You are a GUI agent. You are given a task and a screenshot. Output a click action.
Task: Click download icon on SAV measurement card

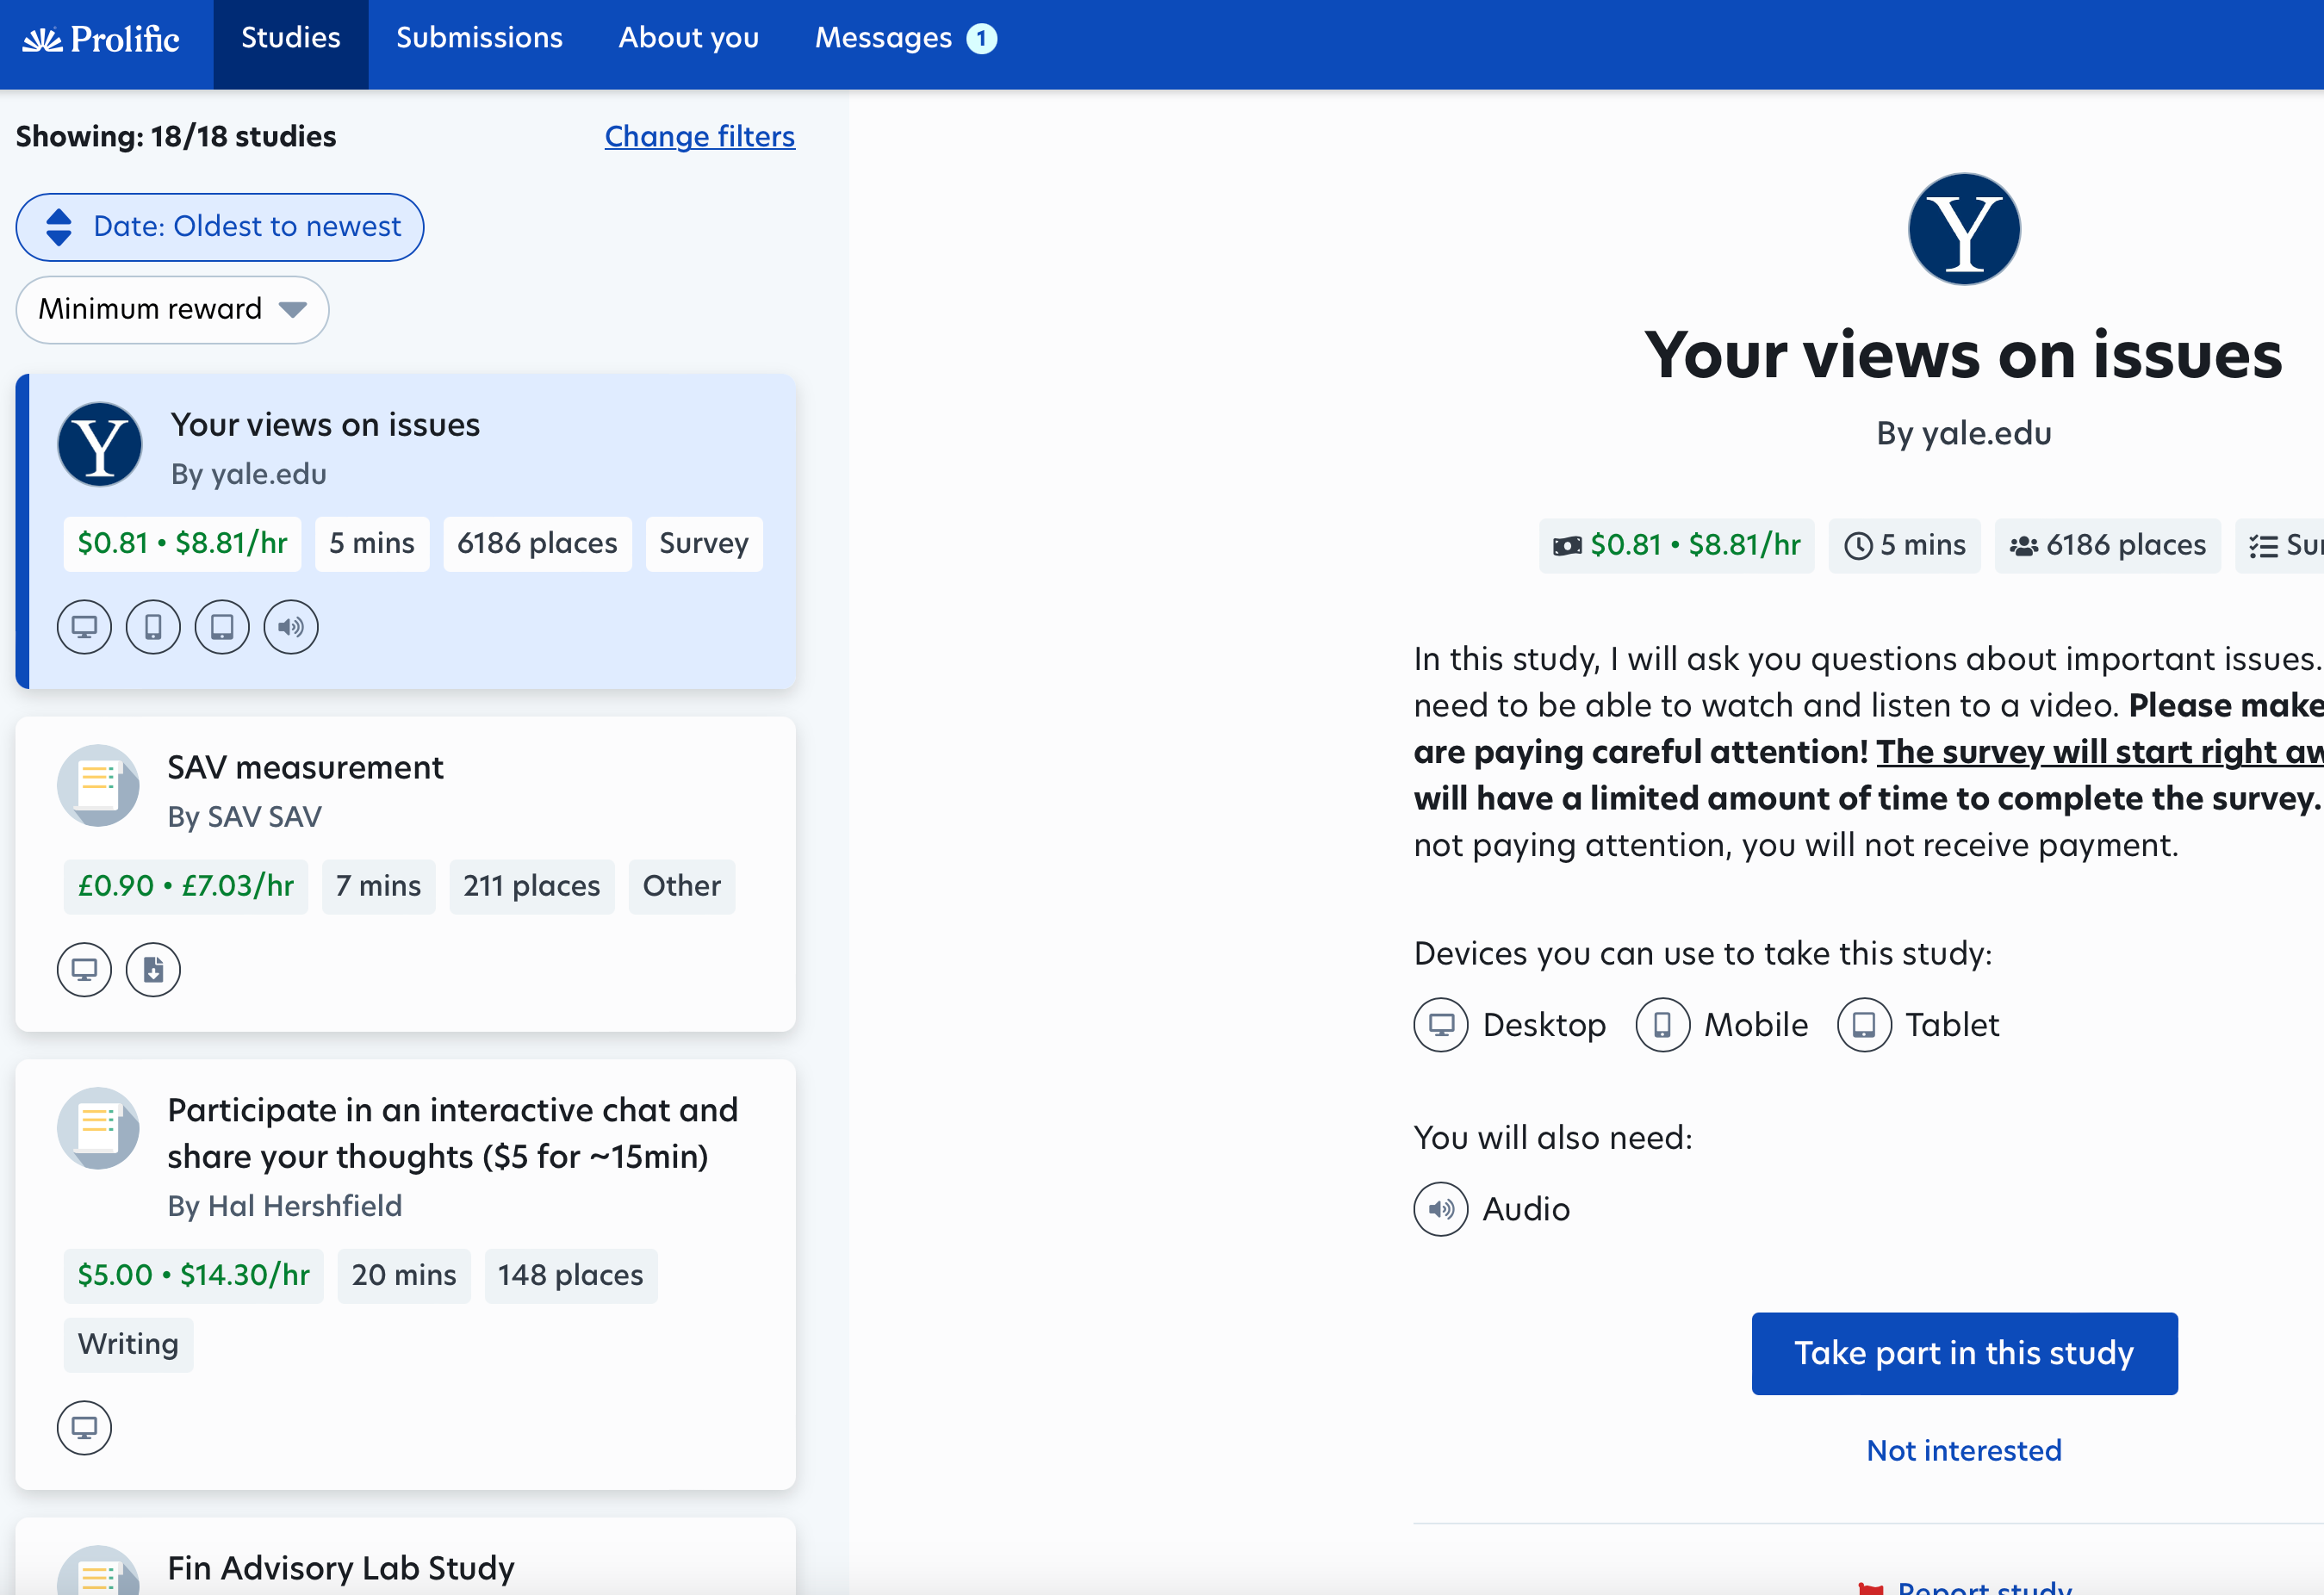click(153, 970)
